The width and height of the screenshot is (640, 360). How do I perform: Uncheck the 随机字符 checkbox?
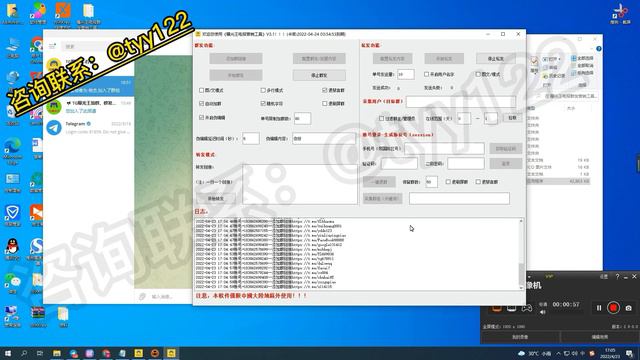pos(263,104)
